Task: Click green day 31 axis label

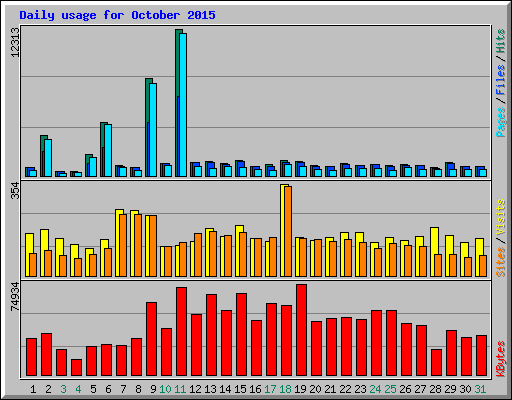Action: (x=480, y=389)
